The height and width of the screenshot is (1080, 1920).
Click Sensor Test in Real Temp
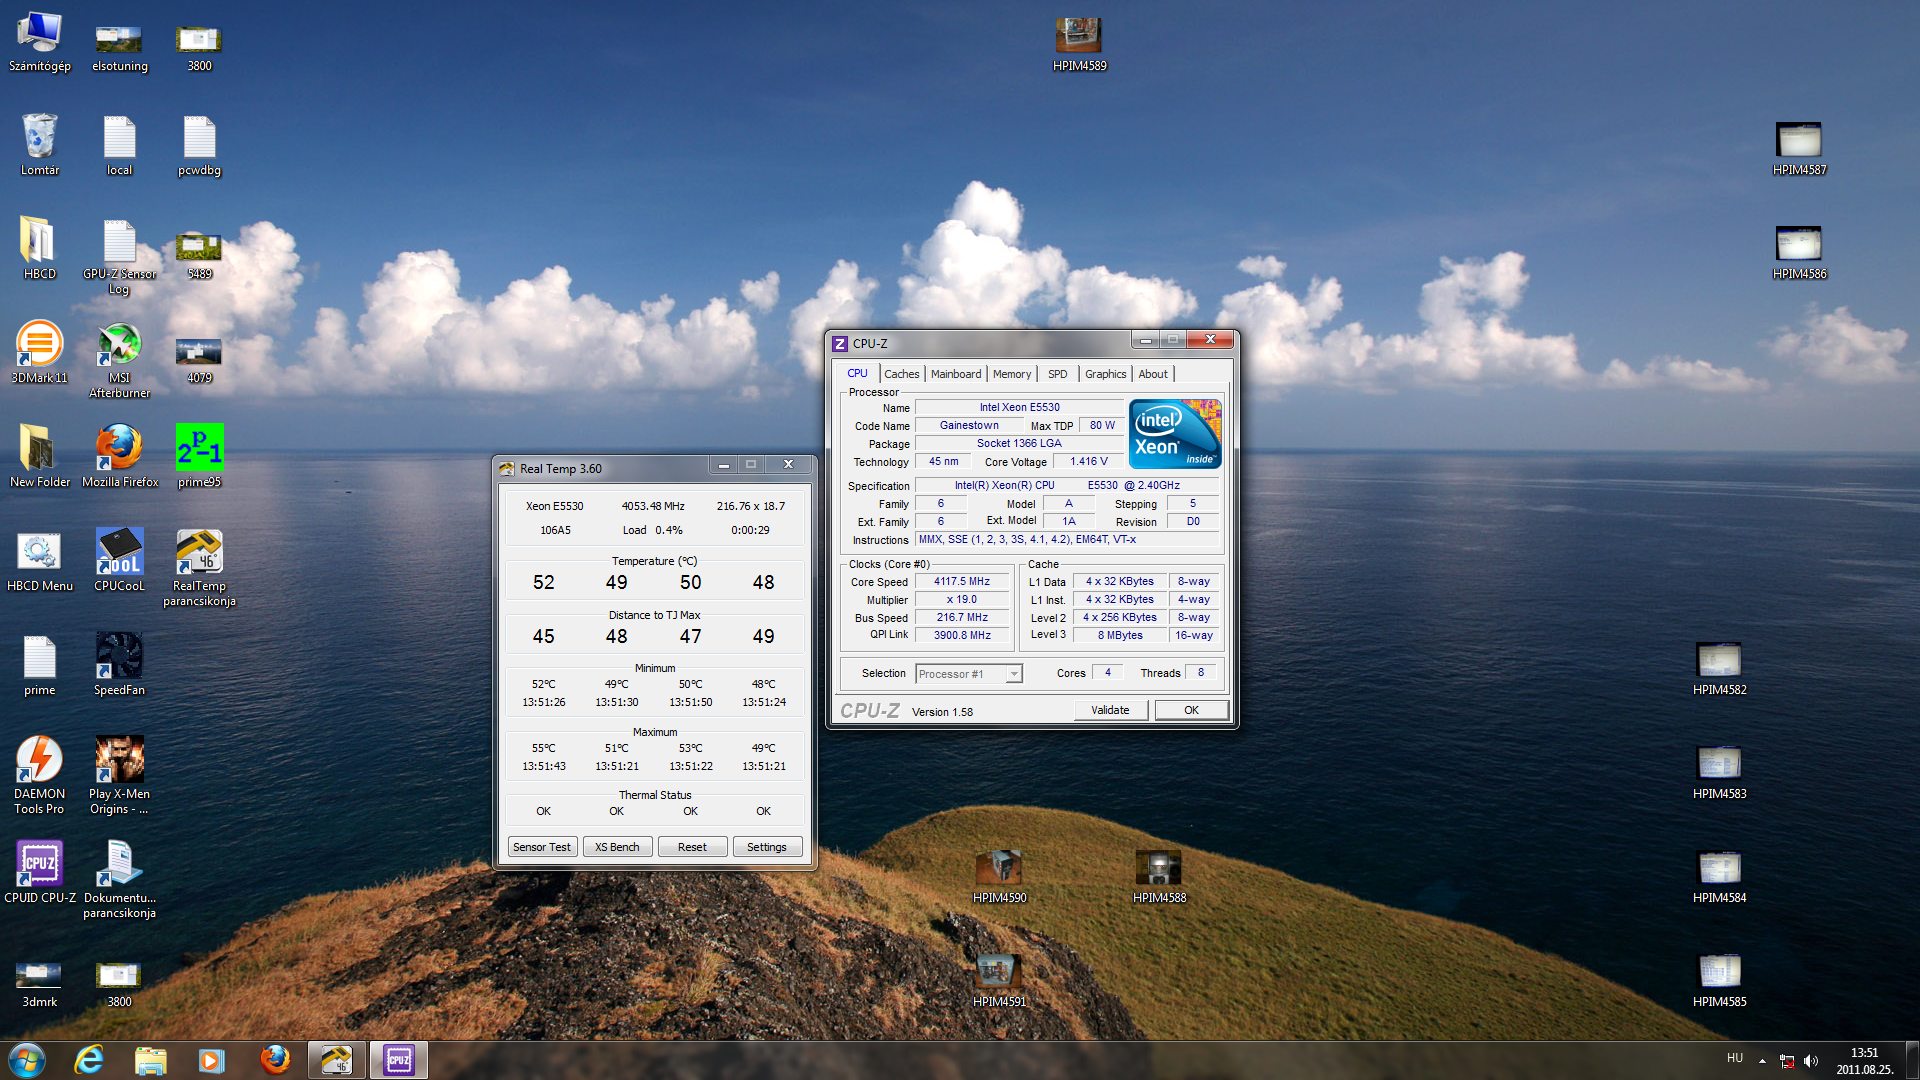coord(542,847)
